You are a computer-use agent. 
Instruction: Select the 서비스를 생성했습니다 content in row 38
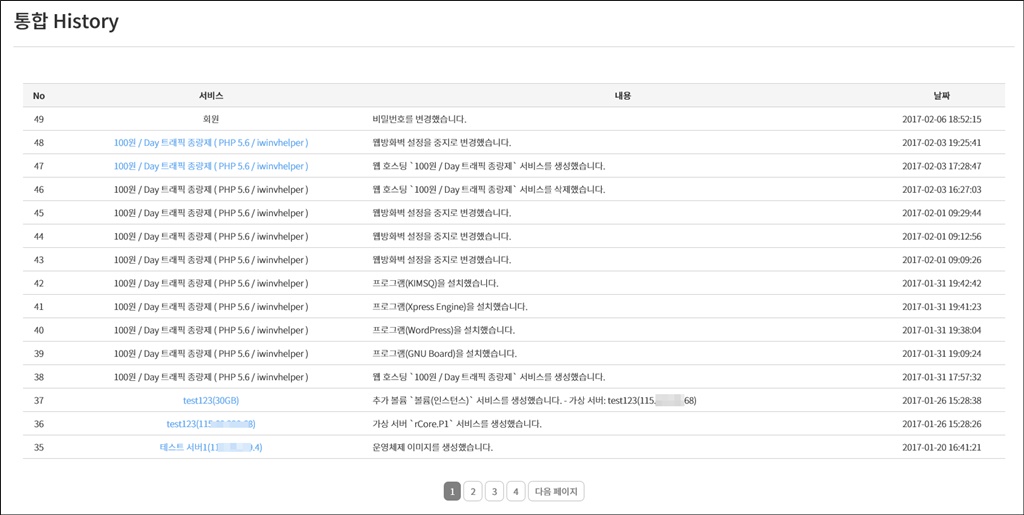click(488, 377)
